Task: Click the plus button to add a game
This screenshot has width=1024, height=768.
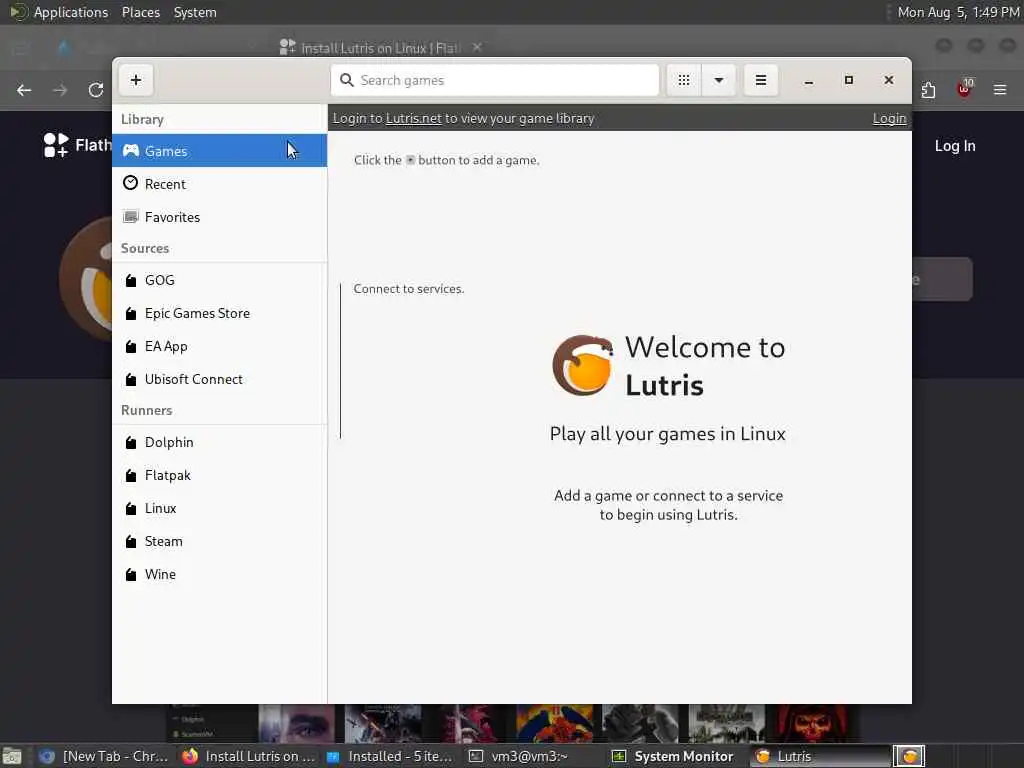Action: [136, 80]
